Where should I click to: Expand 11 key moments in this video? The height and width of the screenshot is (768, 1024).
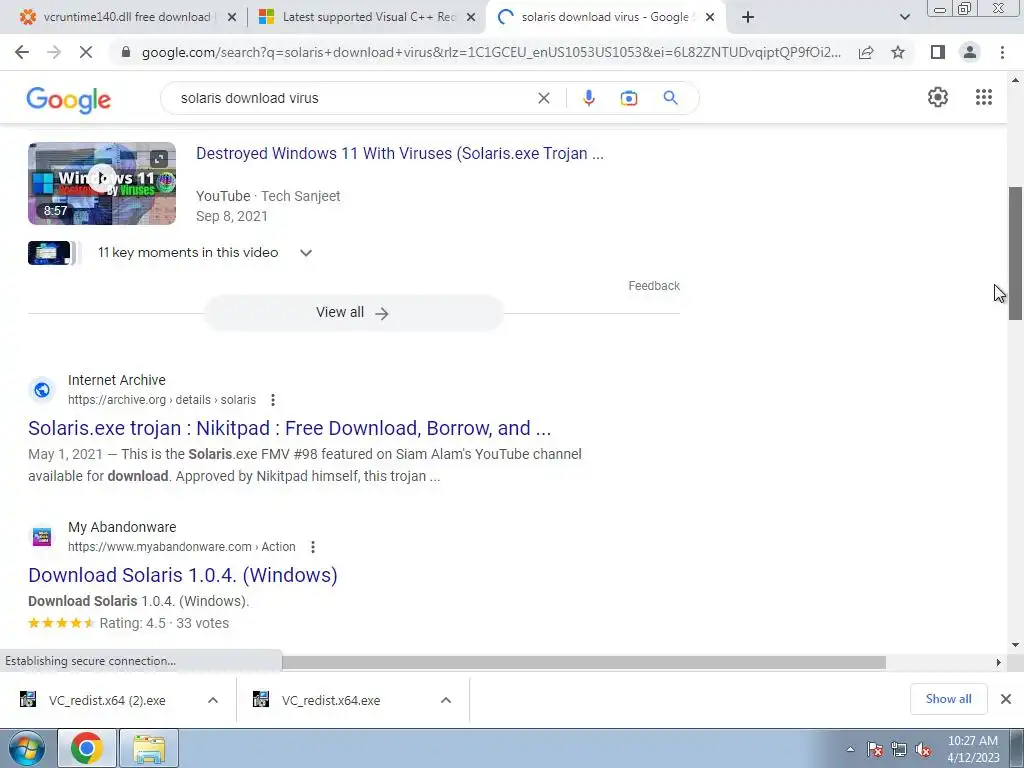(x=305, y=253)
